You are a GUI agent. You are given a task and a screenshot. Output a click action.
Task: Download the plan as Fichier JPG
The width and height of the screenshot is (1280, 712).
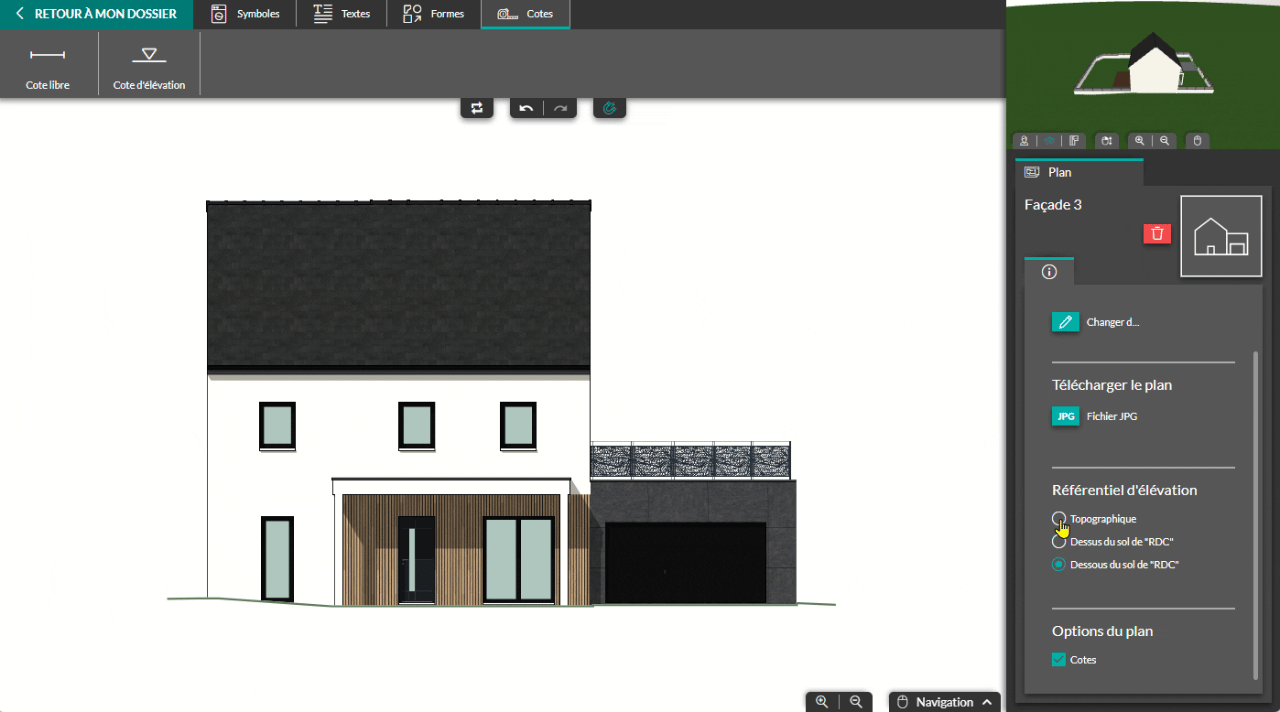1066,416
